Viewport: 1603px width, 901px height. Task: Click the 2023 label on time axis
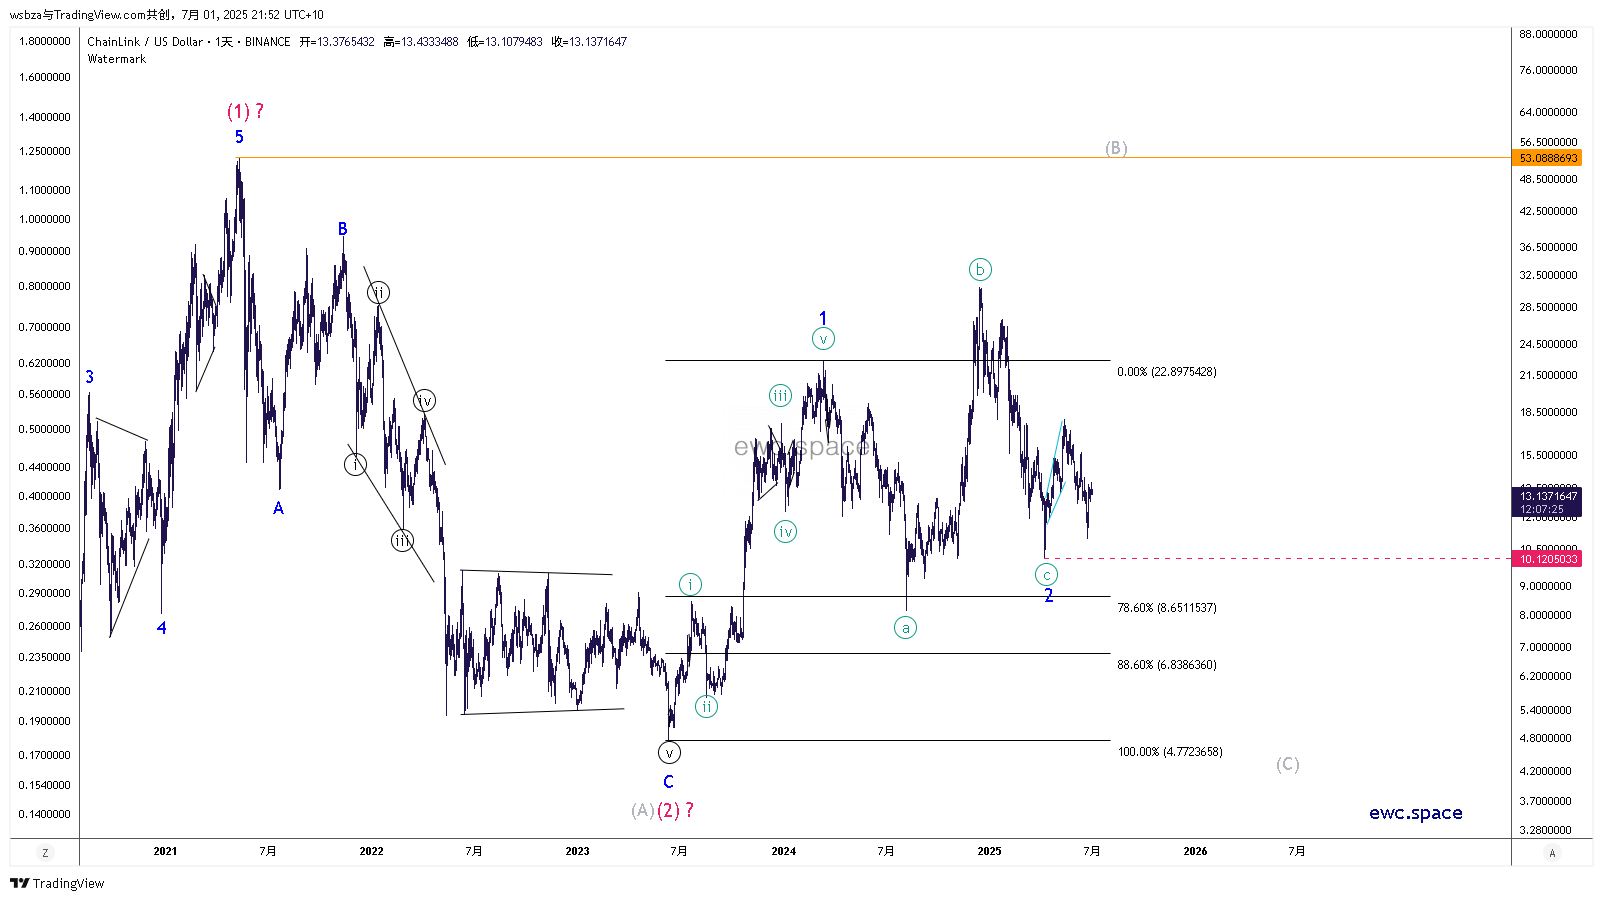tap(577, 852)
